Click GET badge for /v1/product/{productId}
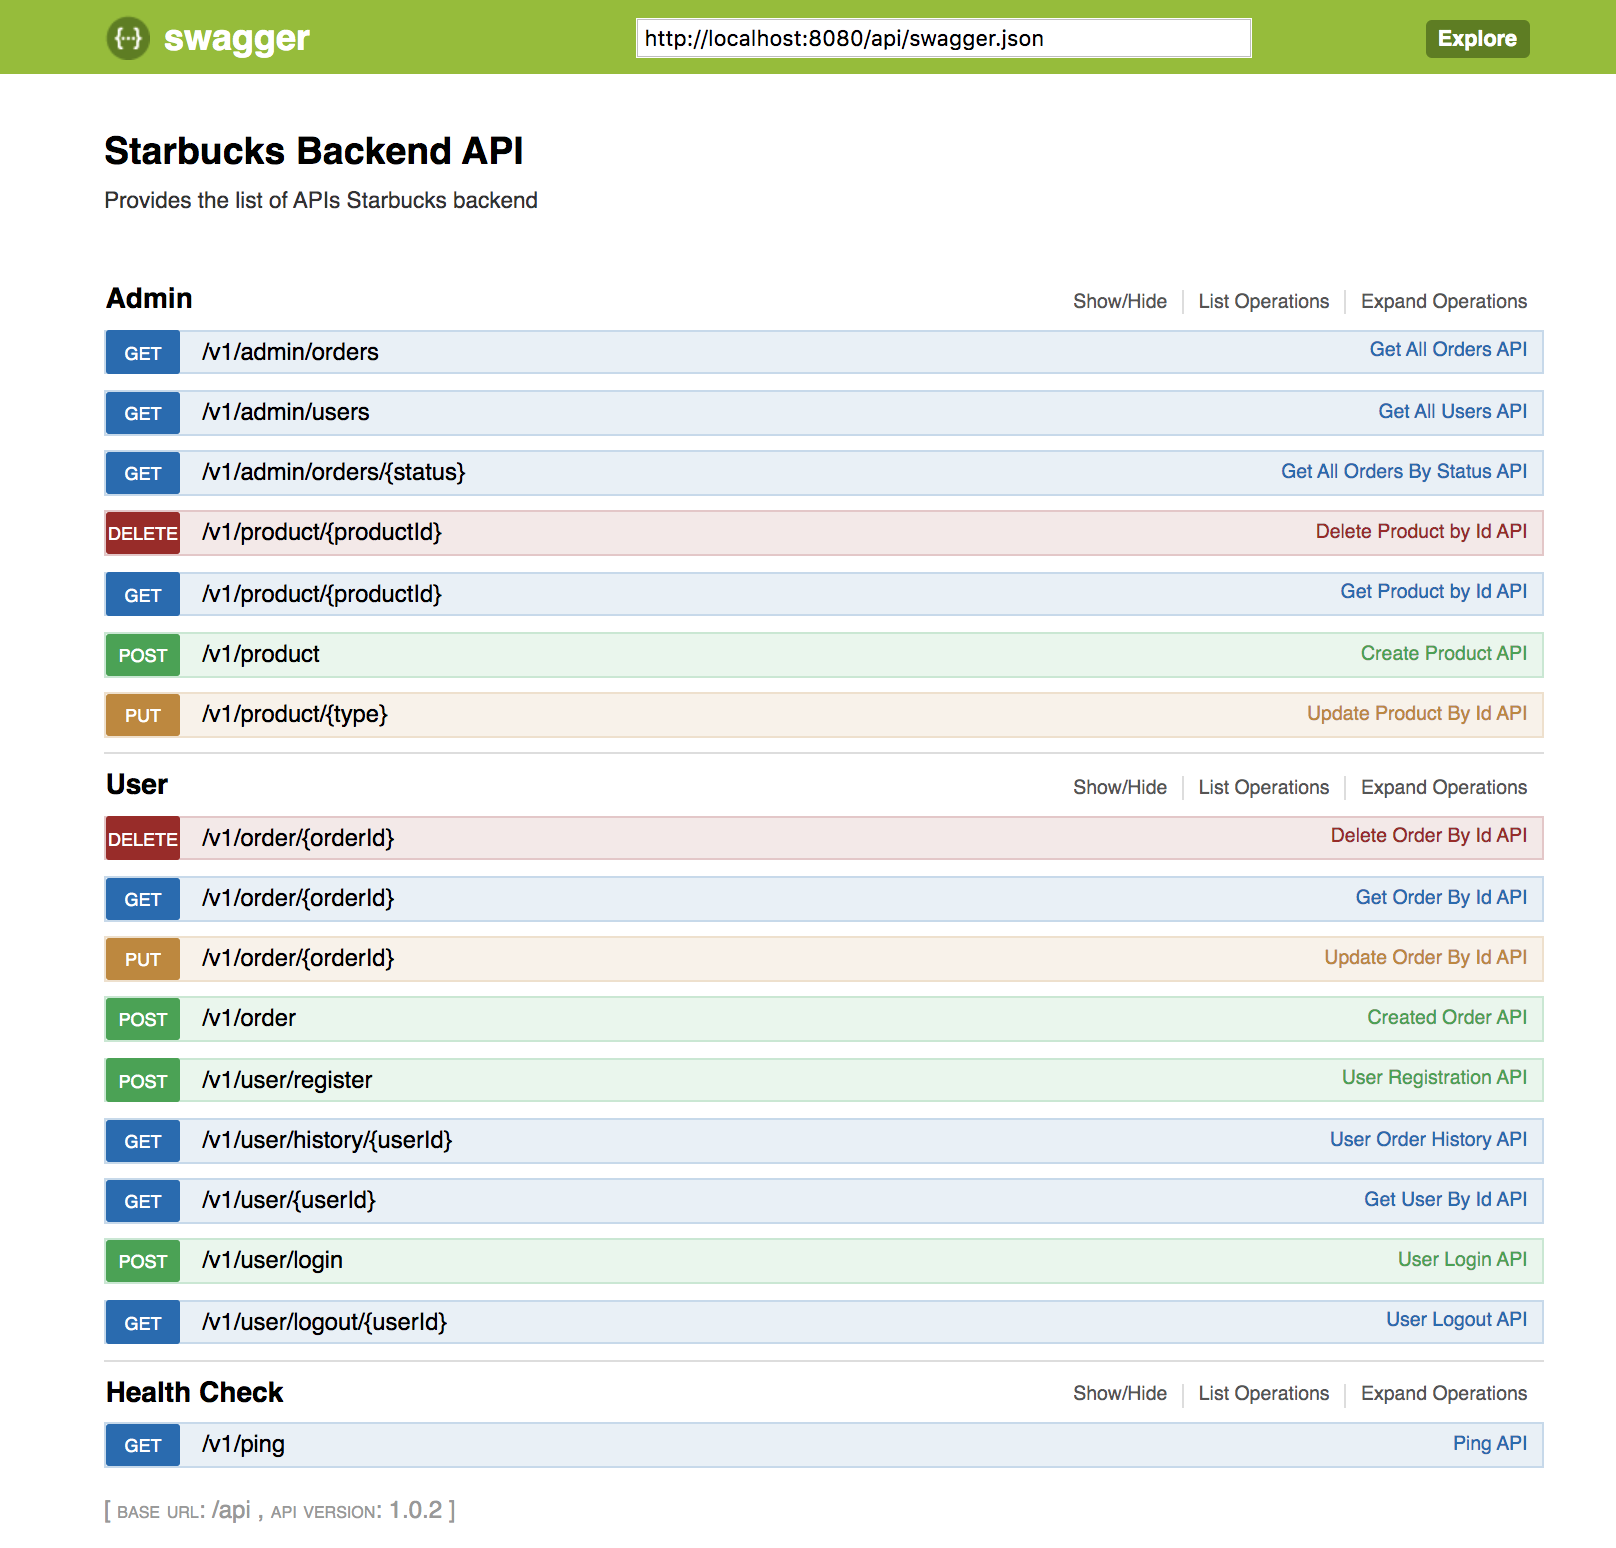 click(143, 595)
